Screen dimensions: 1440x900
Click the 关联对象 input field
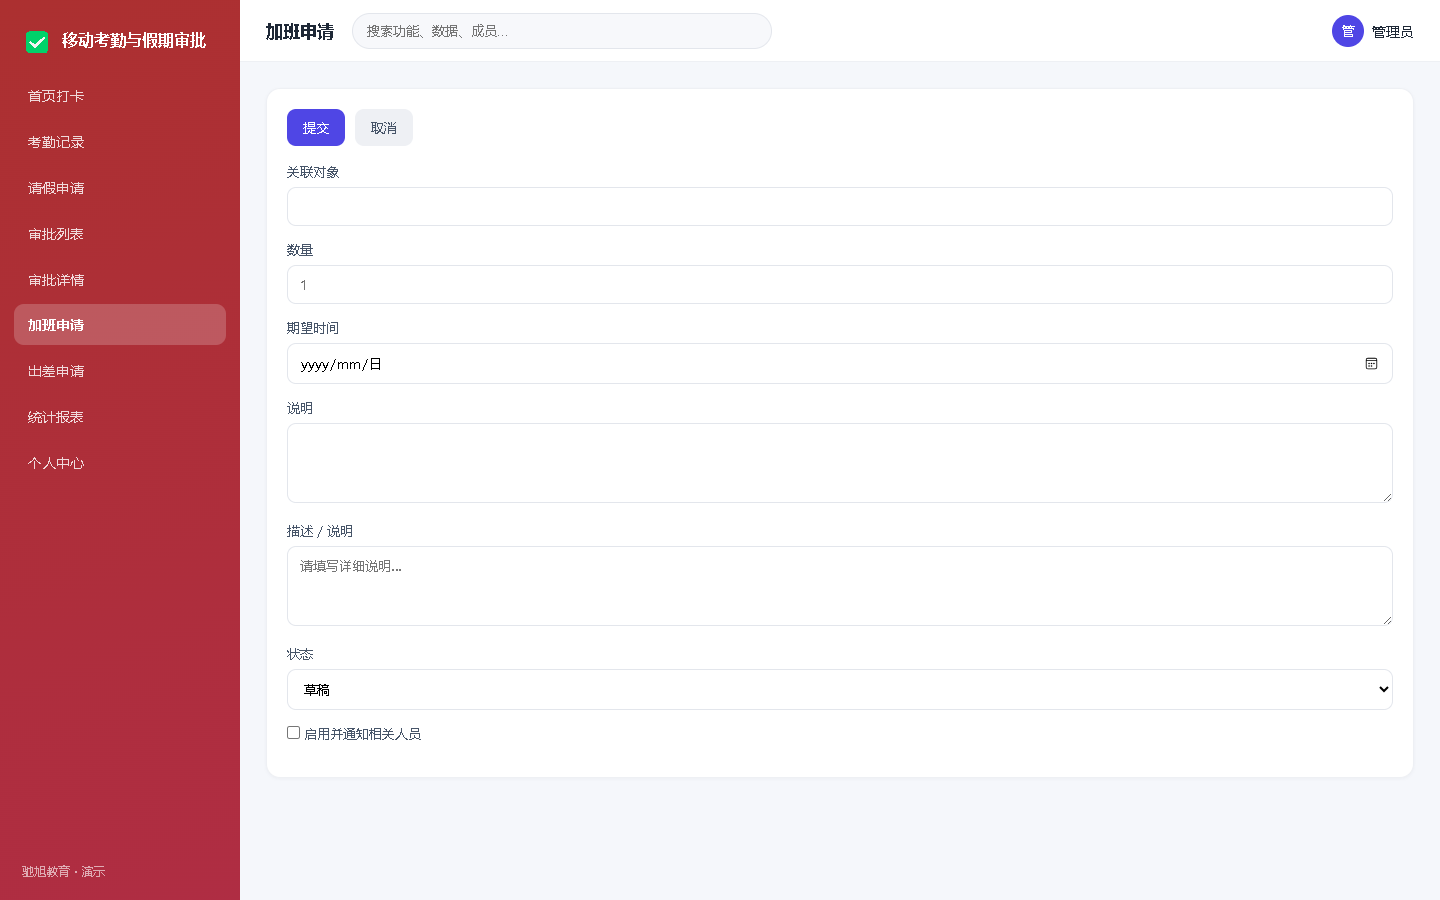pyautogui.click(x=840, y=207)
